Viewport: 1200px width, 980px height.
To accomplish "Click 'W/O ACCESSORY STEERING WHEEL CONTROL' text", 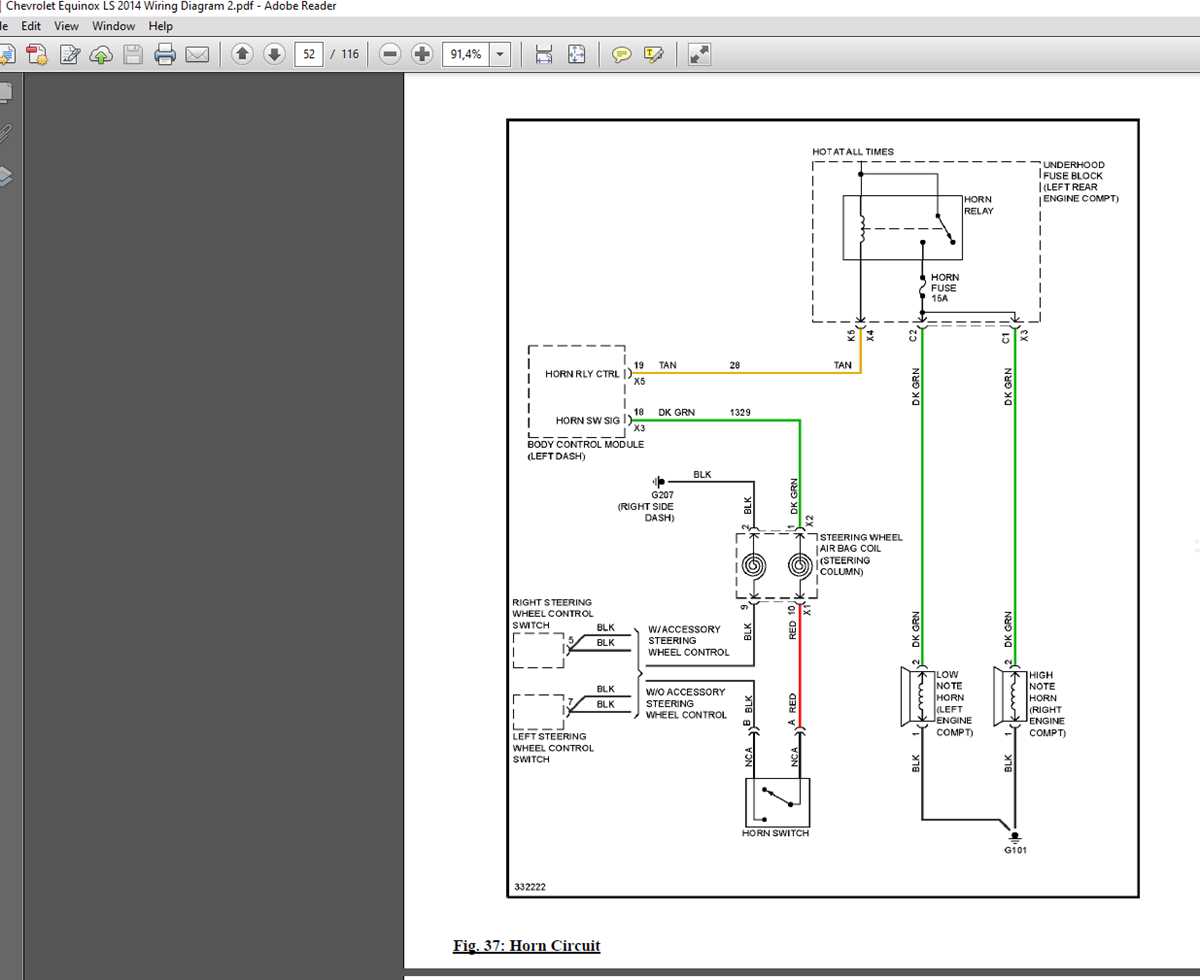I will pos(686,704).
